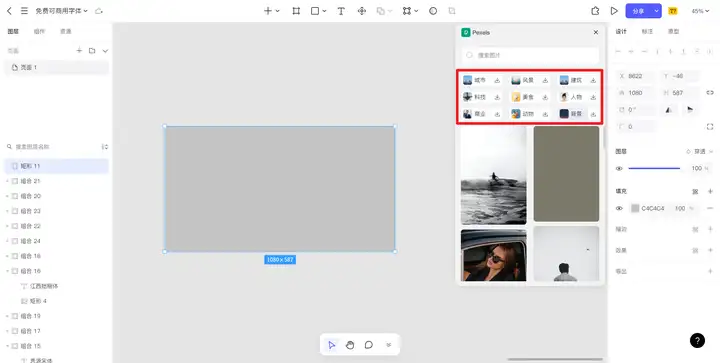The height and width of the screenshot is (363, 720).
Task: Switch to the 标注 tab
Action: [x=647, y=32]
